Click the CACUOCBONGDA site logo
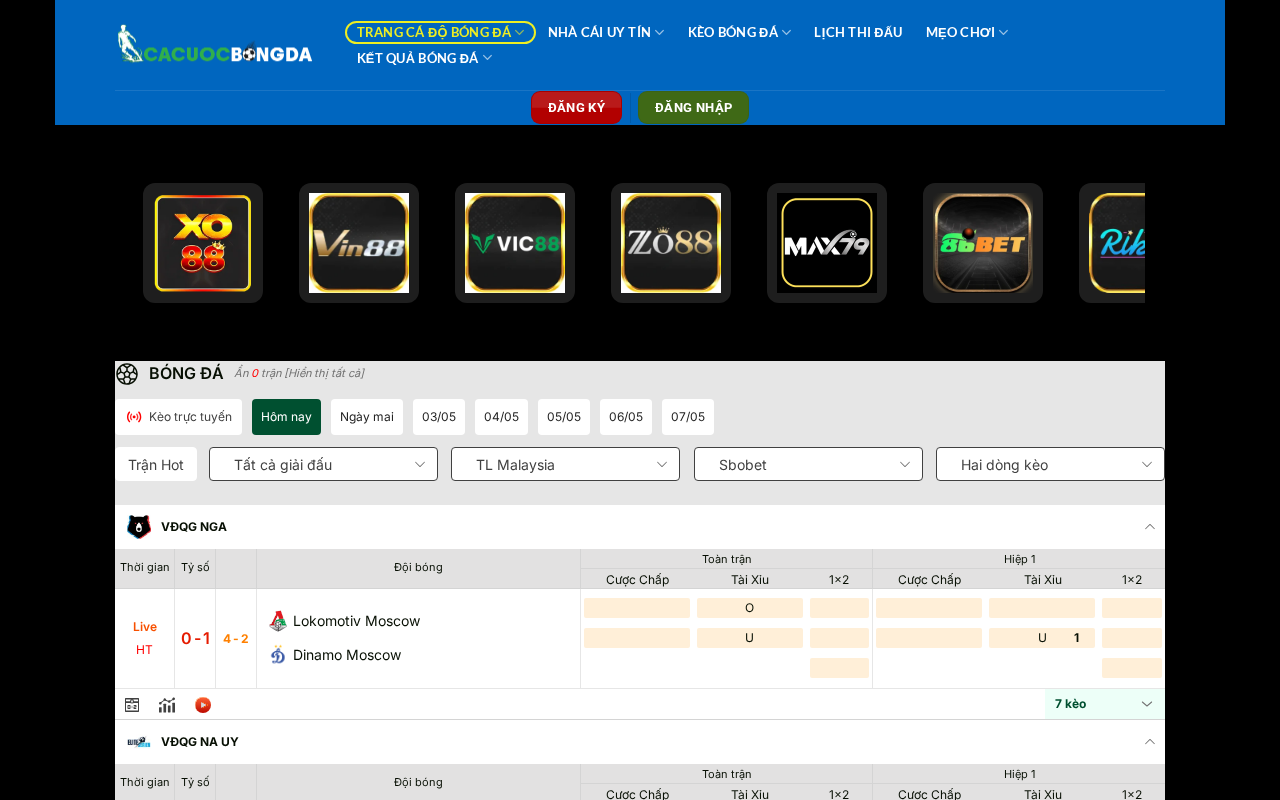The width and height of the screenshot is (1280, 800). [214, 45]
